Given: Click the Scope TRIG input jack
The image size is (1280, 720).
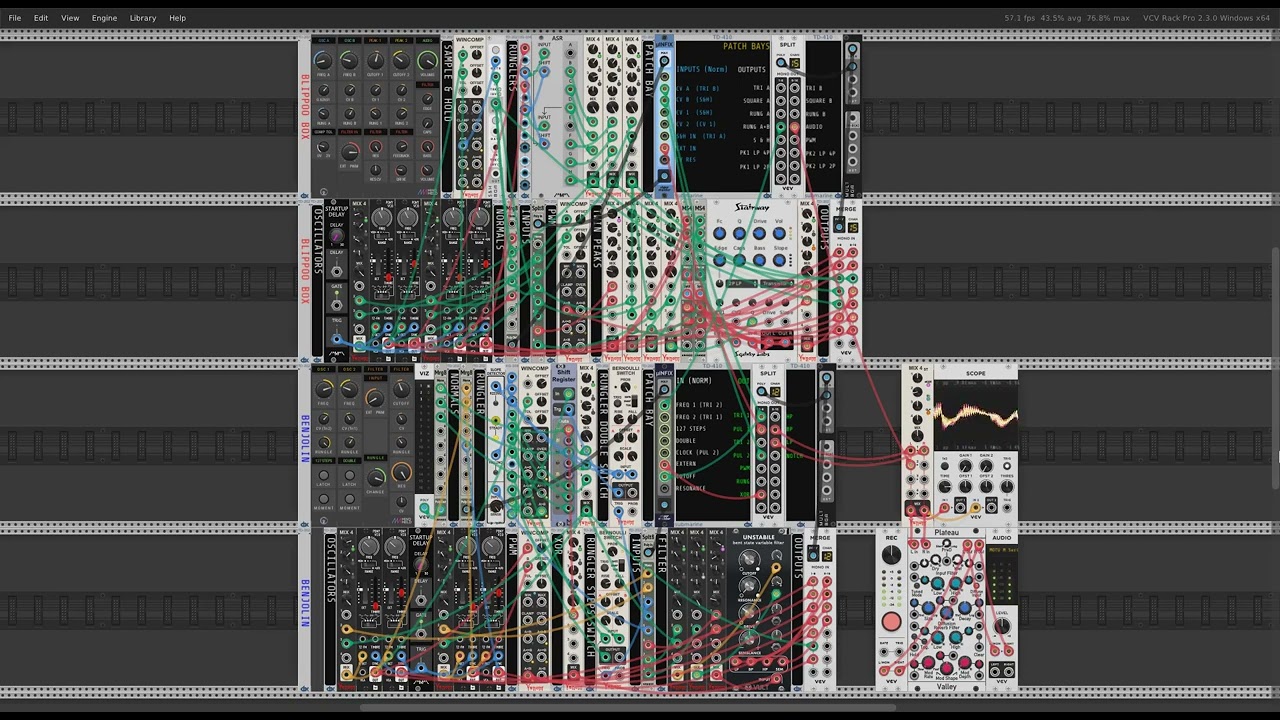Looking at the screenshot, I should point(1007,508).
